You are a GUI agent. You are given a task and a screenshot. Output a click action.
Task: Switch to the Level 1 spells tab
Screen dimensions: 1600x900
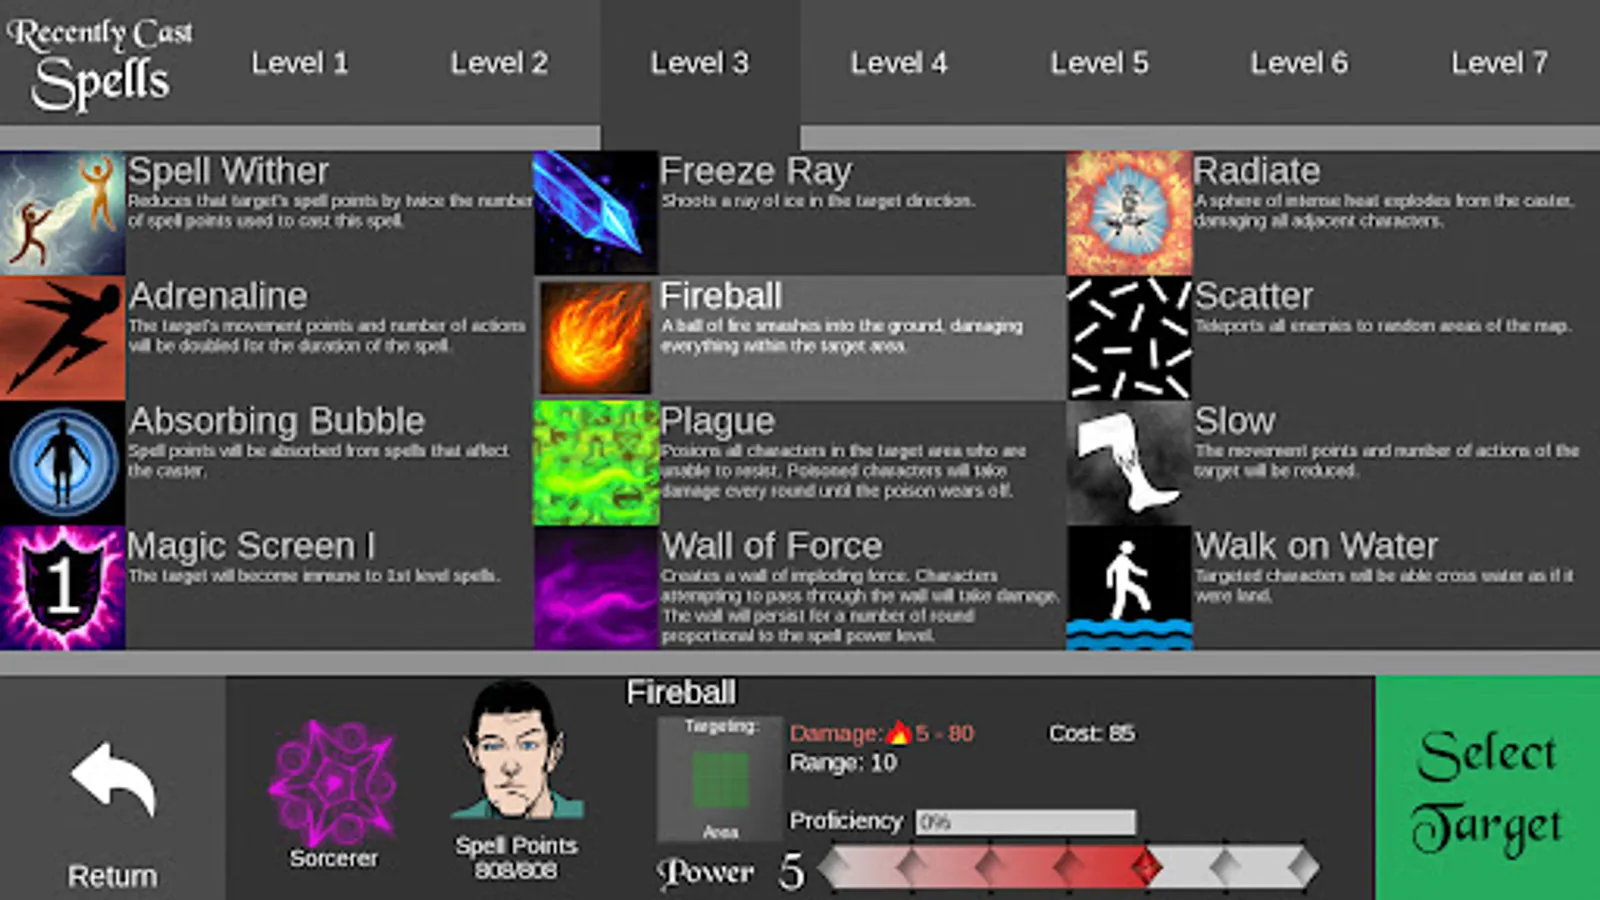299,63
